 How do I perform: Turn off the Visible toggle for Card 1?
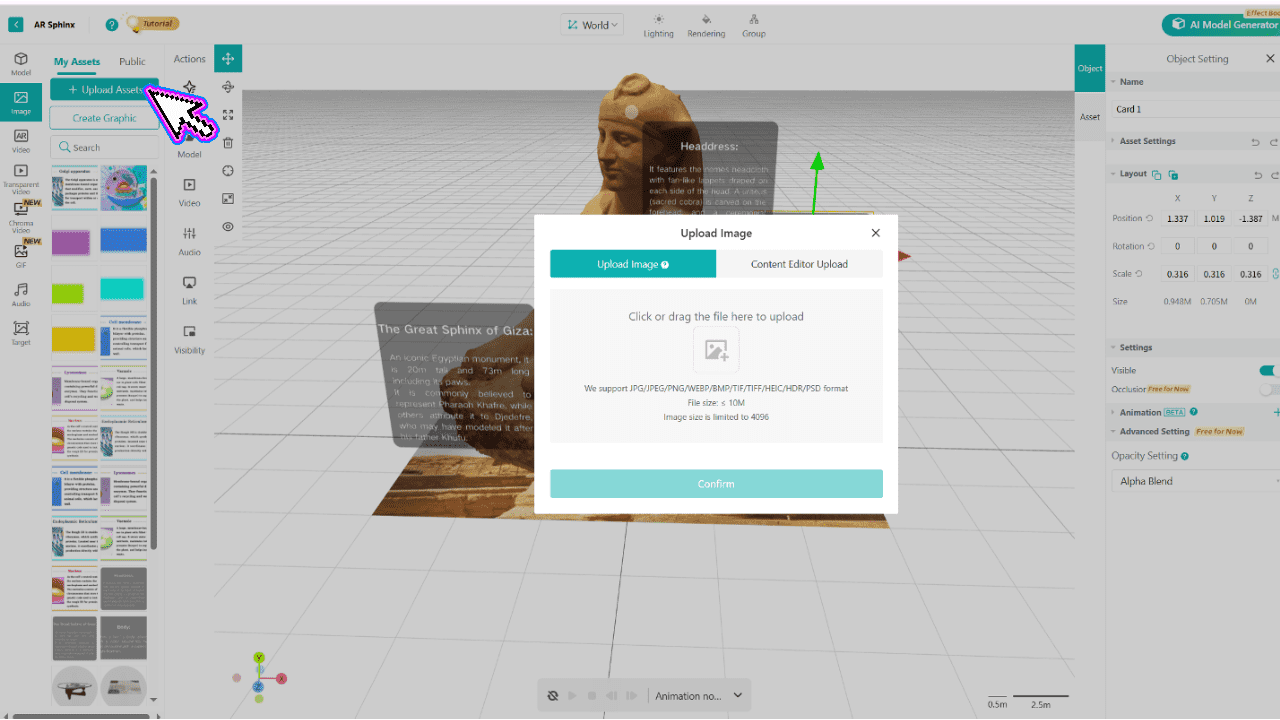point(1269,369)
